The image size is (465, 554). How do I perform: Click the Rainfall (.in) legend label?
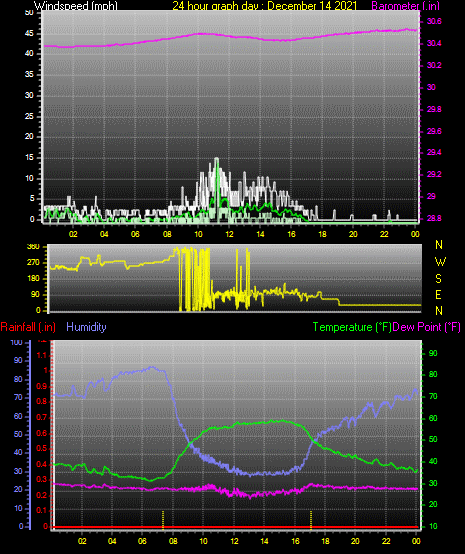(28, 327)
